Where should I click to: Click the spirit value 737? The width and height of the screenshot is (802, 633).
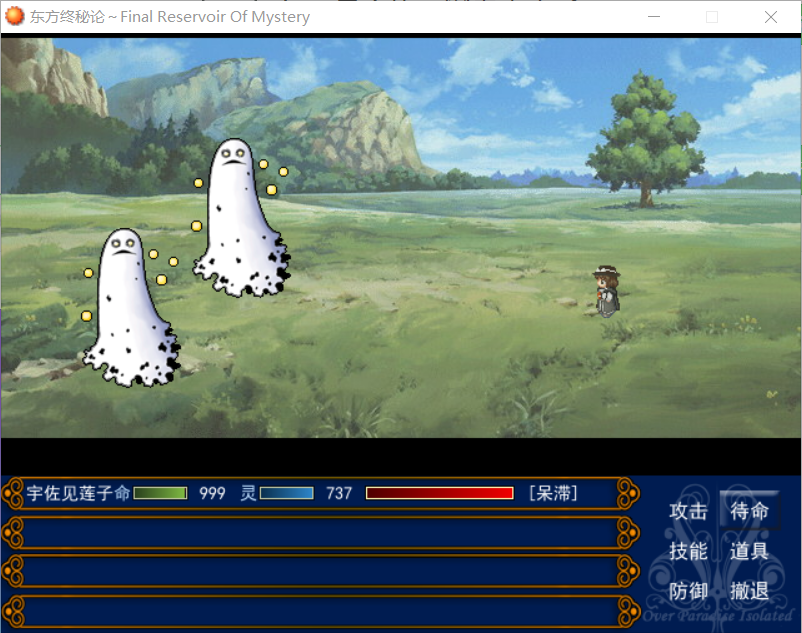click(339, 493)
